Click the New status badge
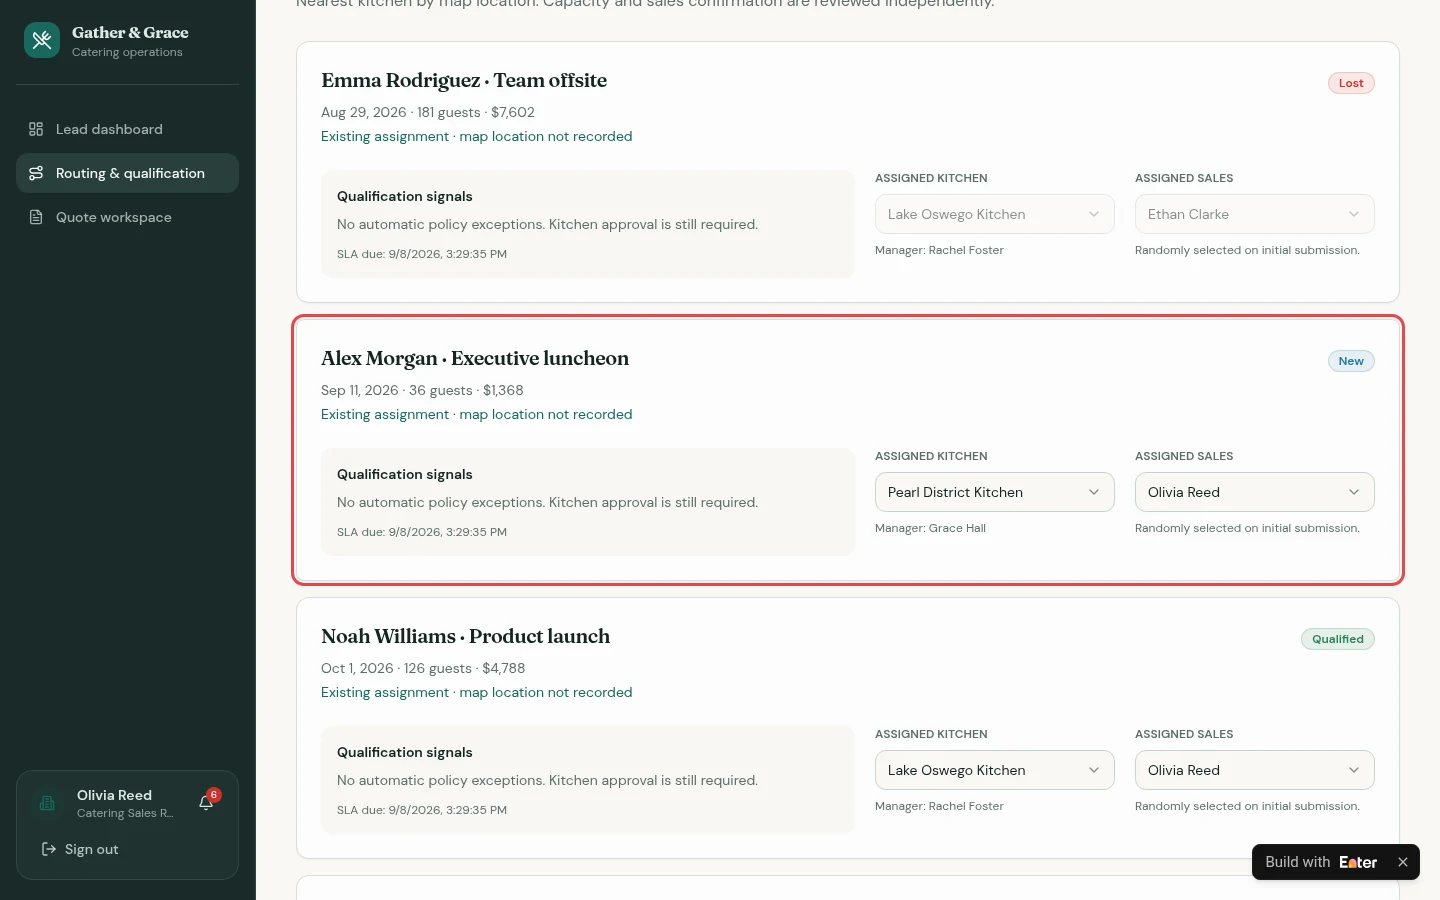Image resolution: width=1440 pixels, height=900 pixels. (1351, 361)
